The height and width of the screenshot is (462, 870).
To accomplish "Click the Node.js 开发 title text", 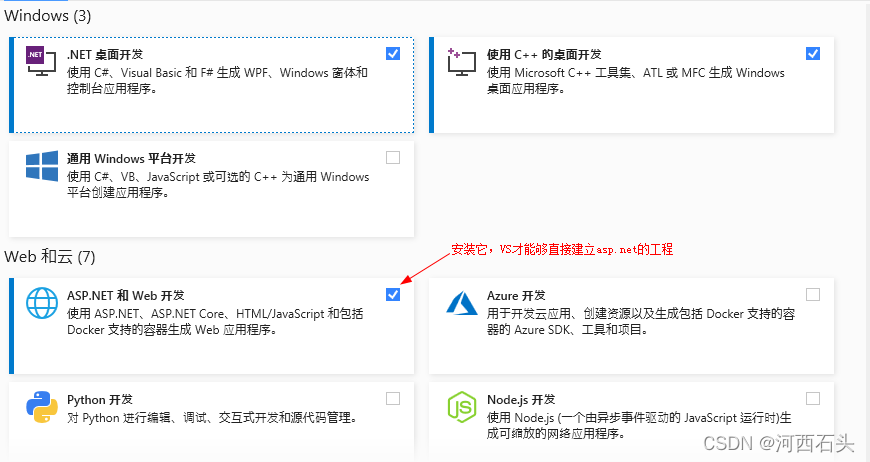I will click(x=521, y=400).
